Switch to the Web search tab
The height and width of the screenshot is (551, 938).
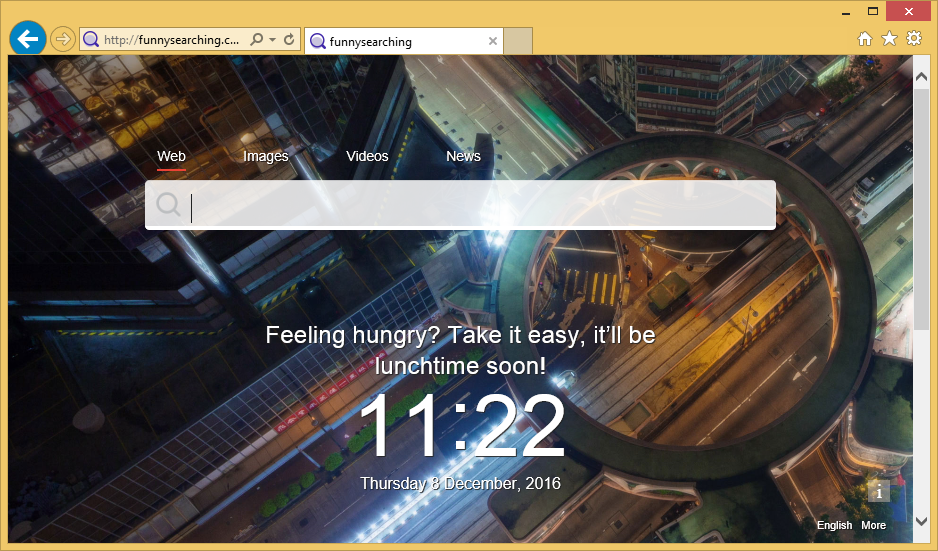click(x=171, y=157)
